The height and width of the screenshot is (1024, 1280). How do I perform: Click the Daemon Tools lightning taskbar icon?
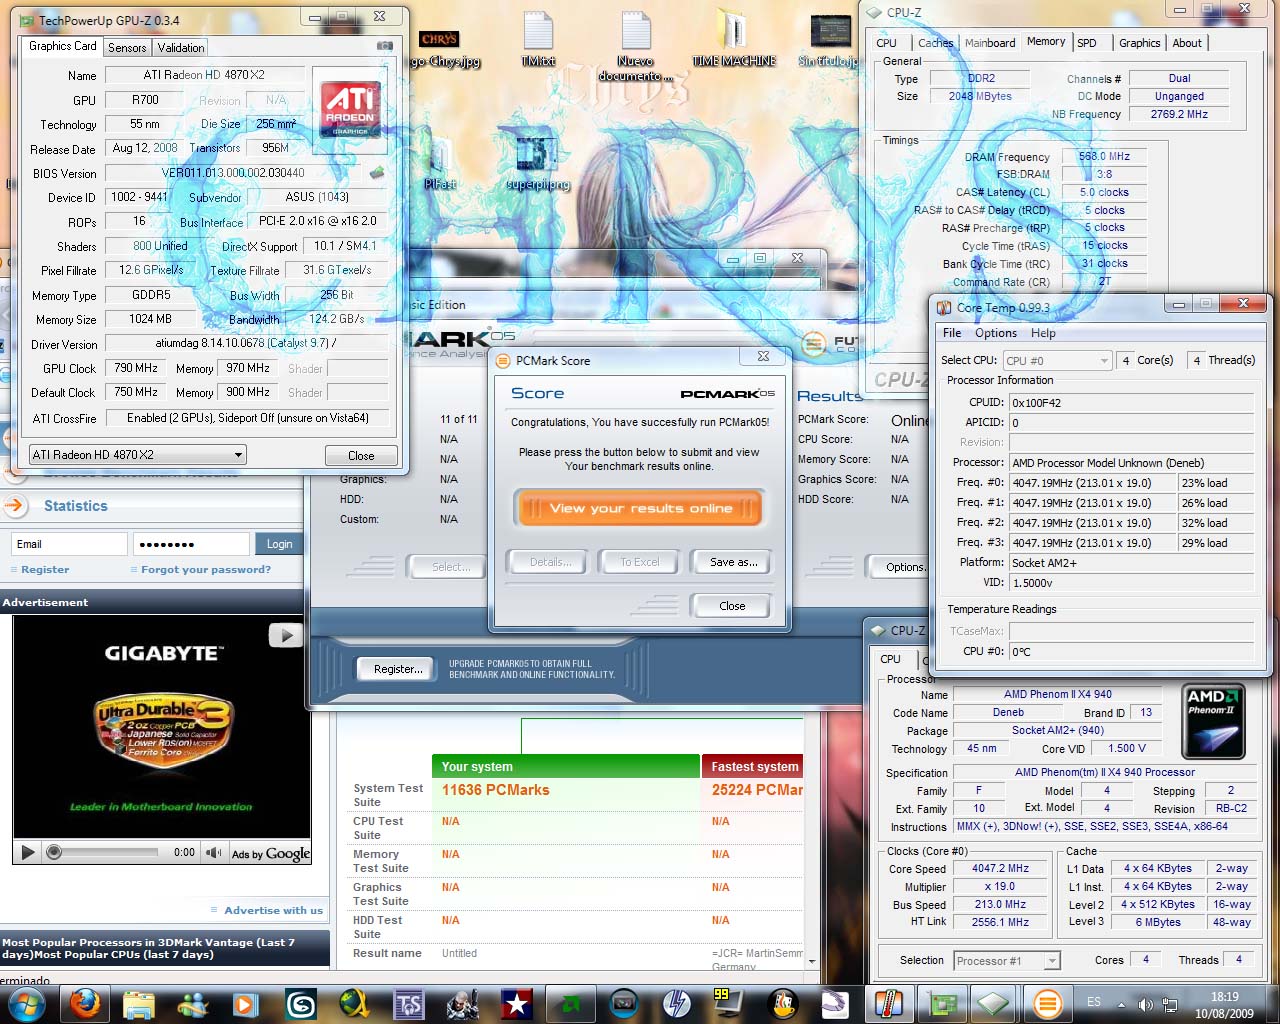(678, 1003)
